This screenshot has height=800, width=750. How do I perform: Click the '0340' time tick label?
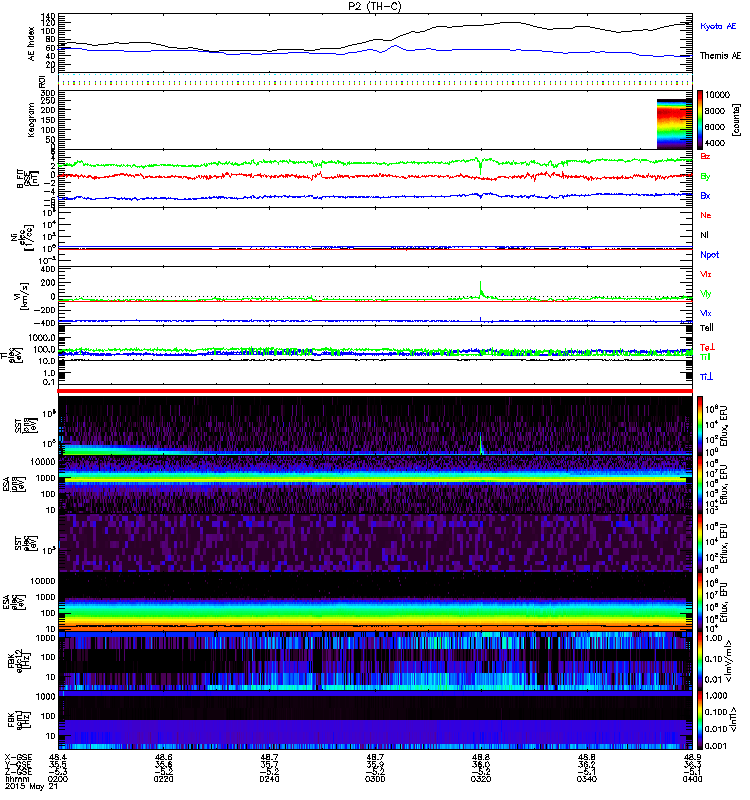(x=587, y=779)
